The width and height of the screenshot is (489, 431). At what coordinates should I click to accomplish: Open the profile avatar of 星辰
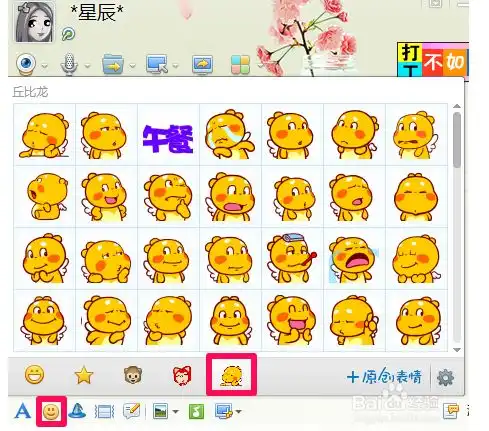(x=34, y=21)
